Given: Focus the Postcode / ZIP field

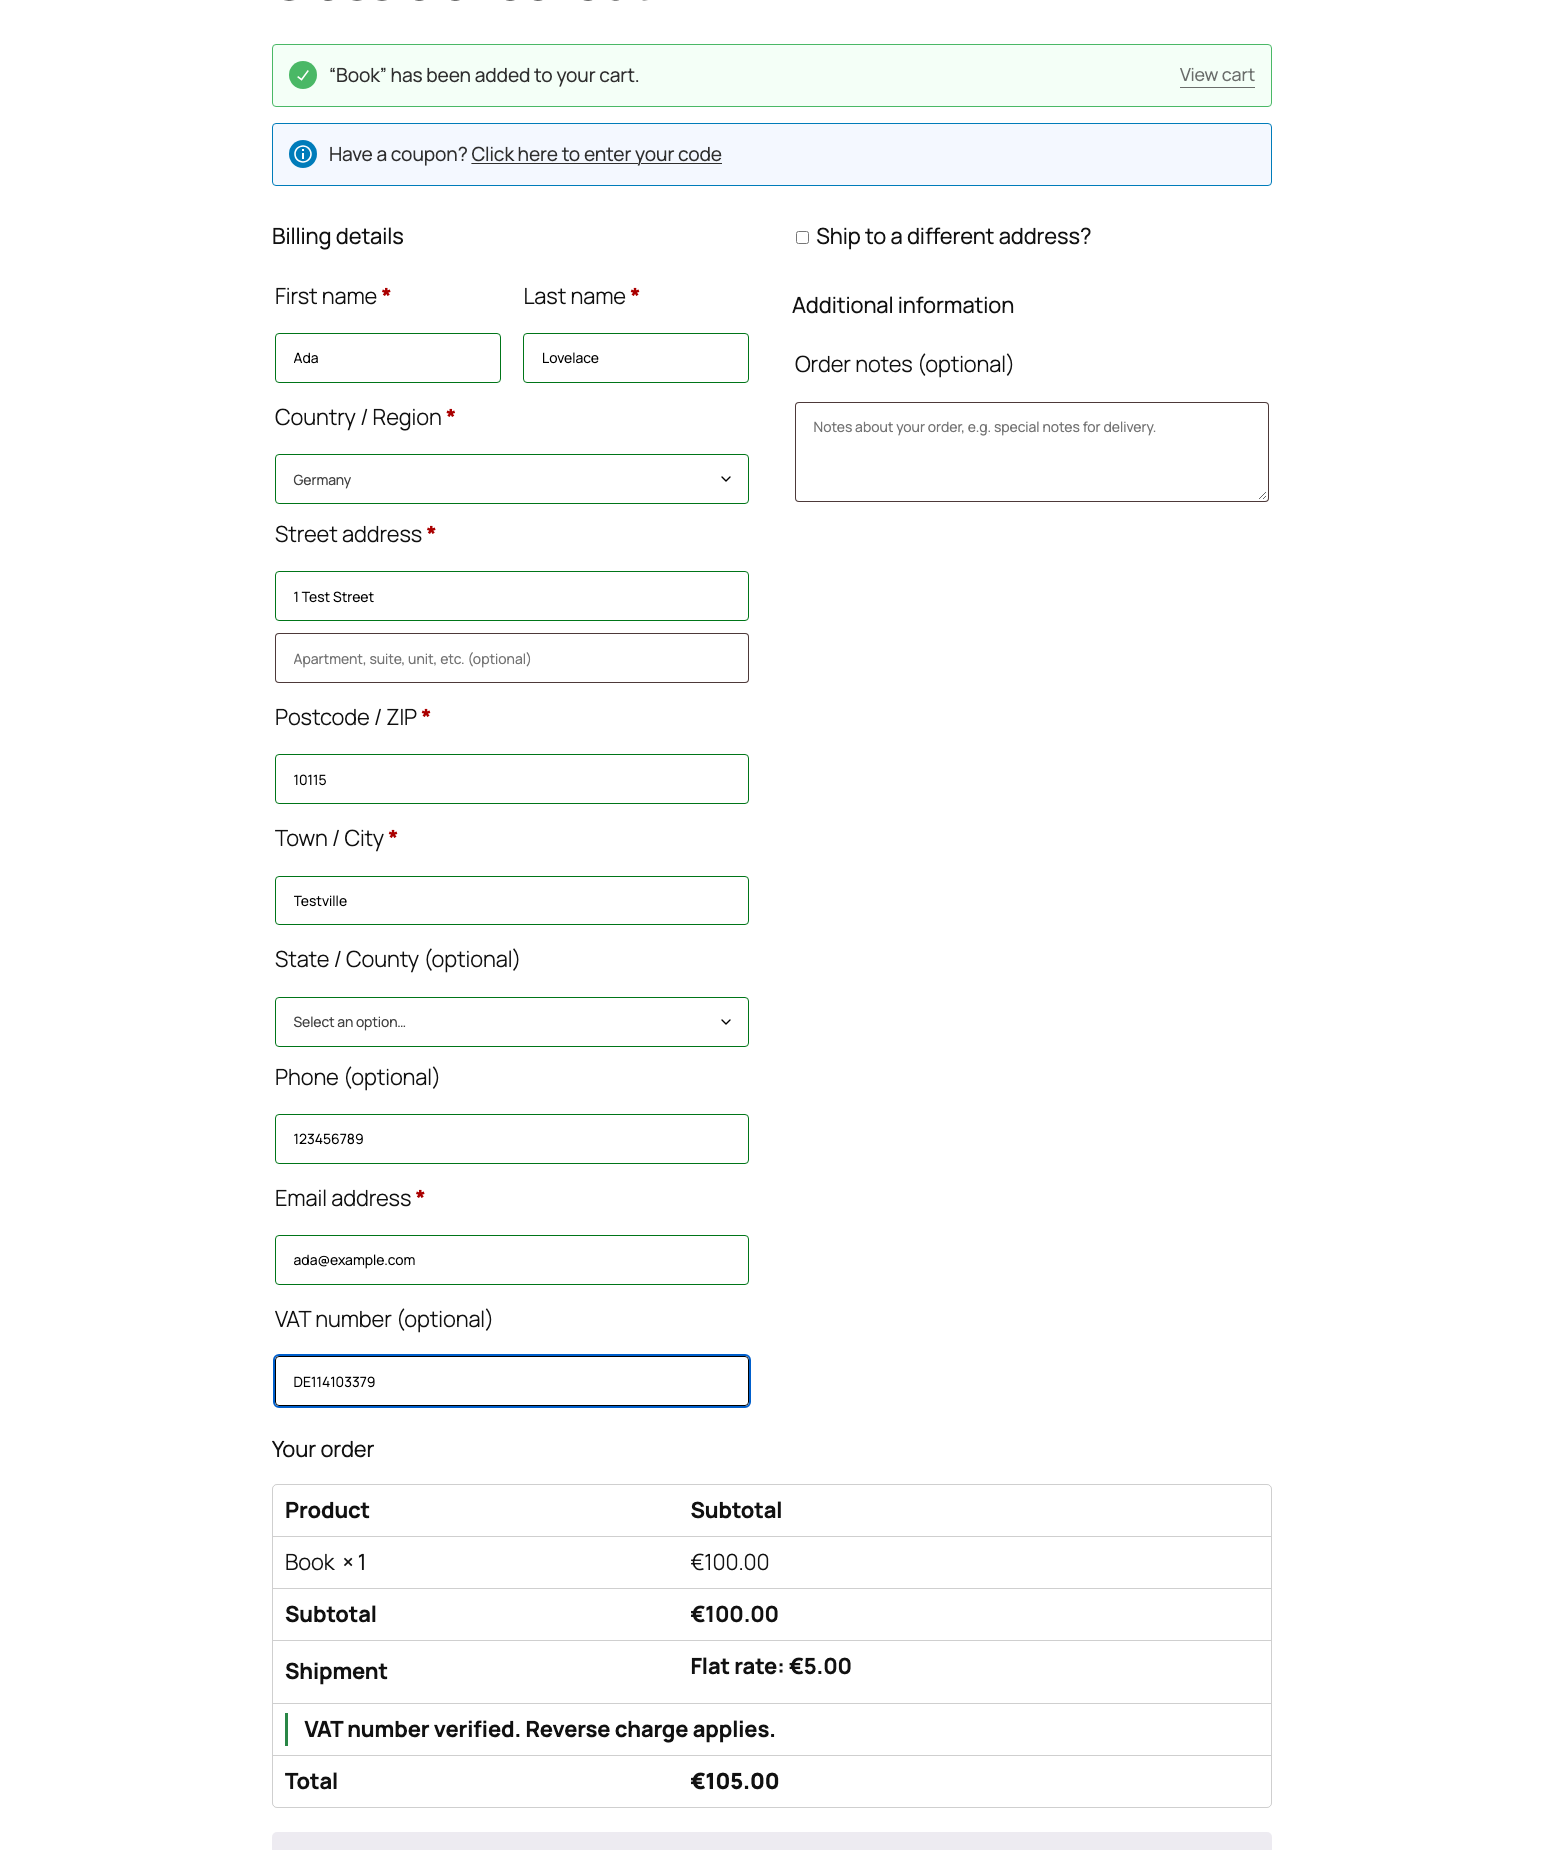Looking at the screenshot, I should pos(512,779).
